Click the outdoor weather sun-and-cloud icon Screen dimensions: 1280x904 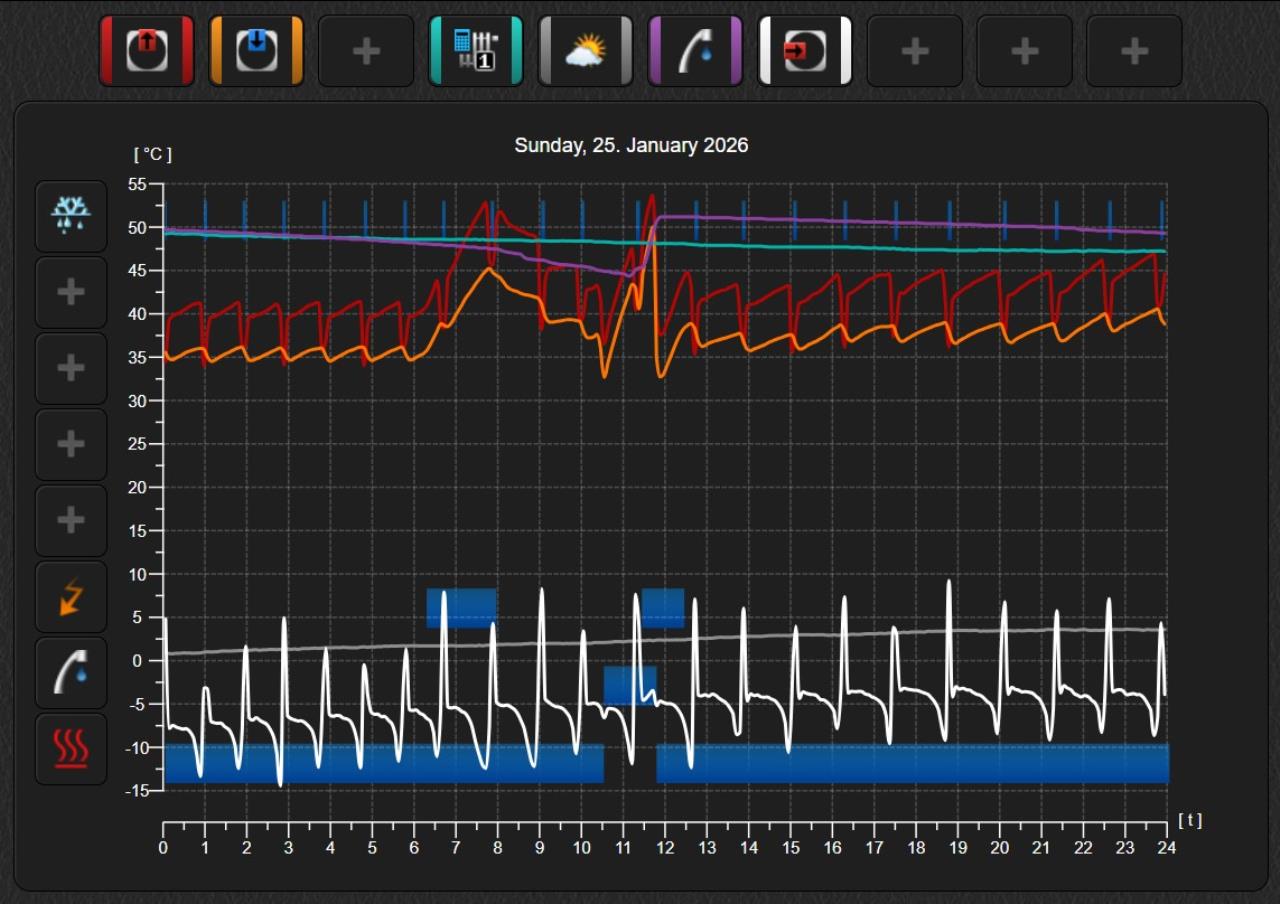point(585,51)
